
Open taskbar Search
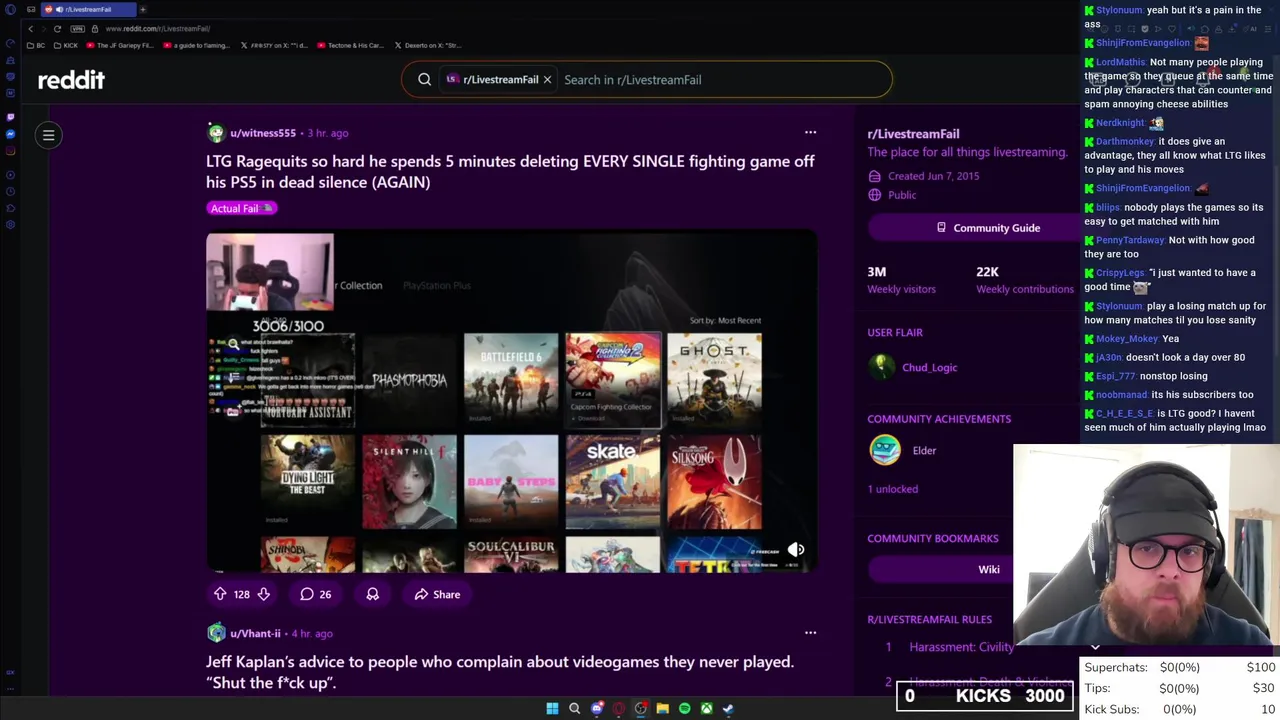click(x=574, y=708)
